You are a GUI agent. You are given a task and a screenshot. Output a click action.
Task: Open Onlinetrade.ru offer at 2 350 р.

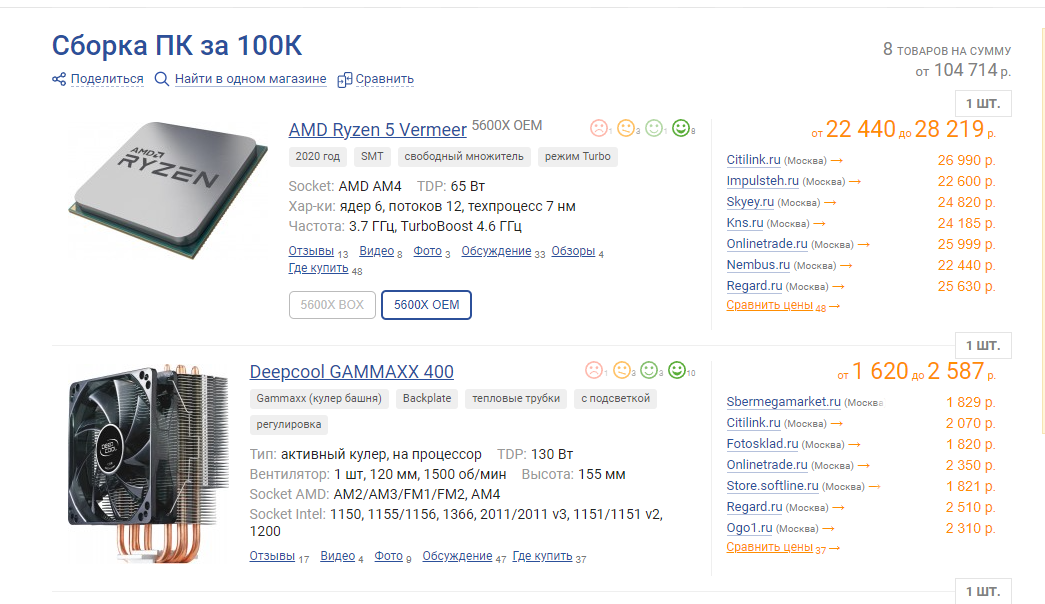pyautogui.click(x=767, y=465)
